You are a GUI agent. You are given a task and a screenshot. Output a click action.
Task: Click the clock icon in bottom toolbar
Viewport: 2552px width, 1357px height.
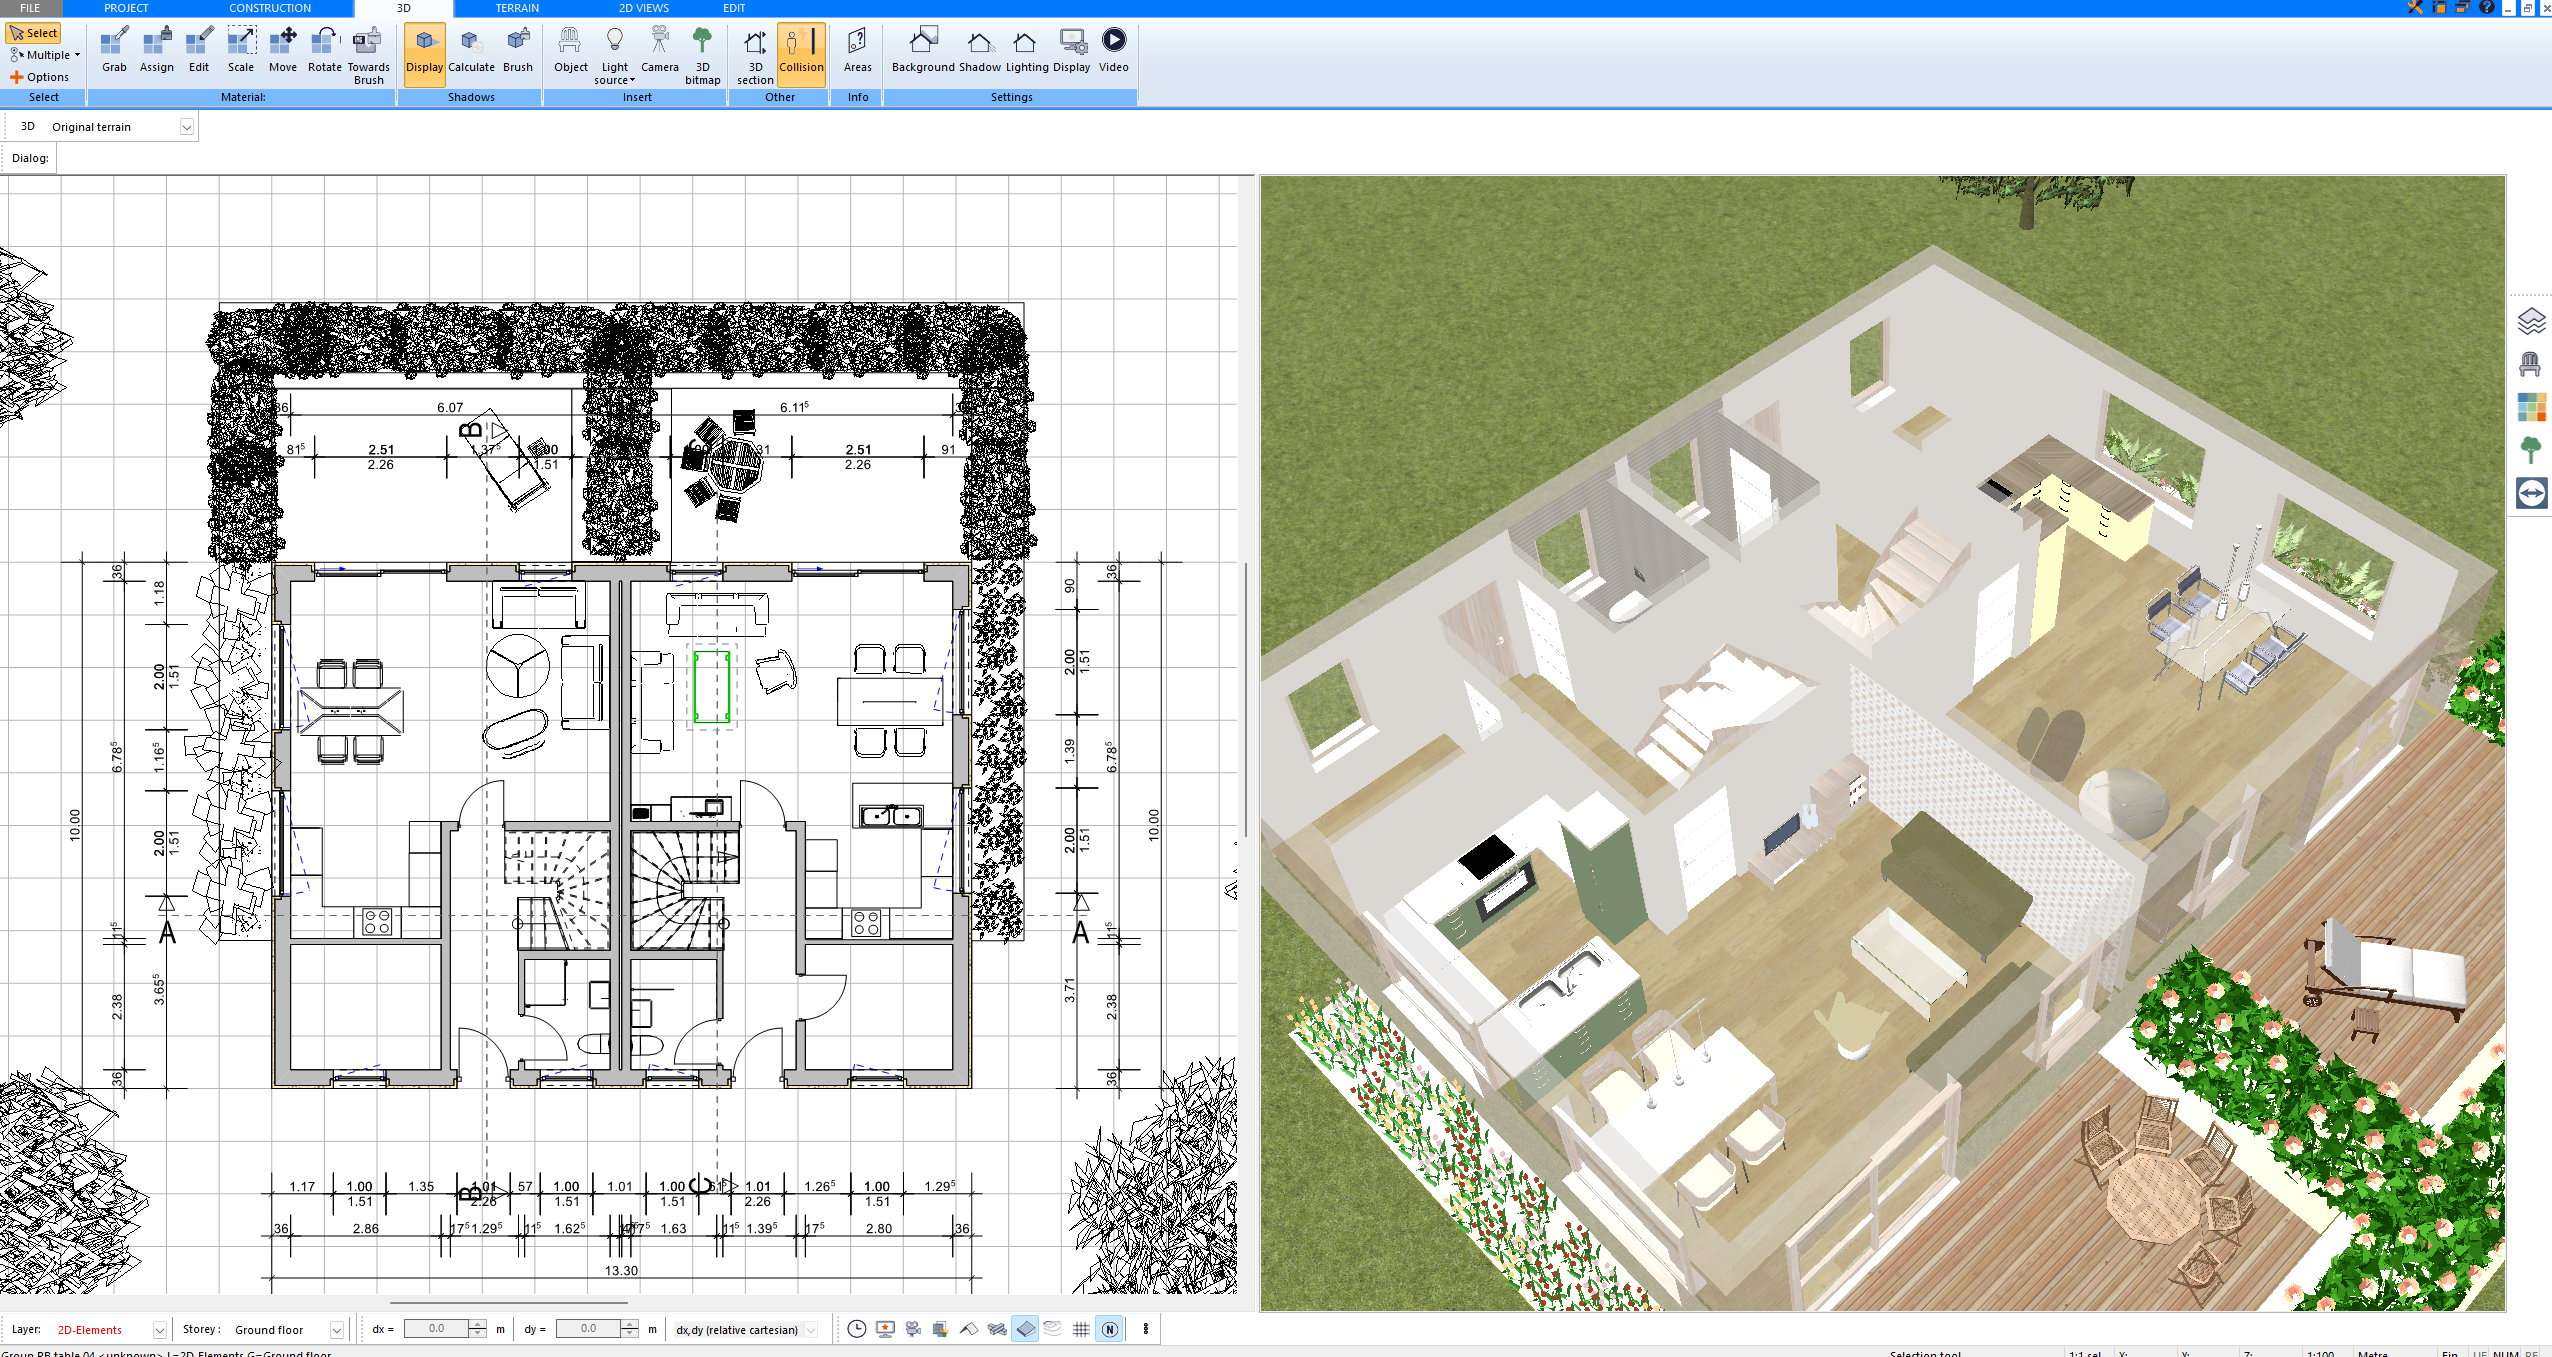coord(856,1329)
